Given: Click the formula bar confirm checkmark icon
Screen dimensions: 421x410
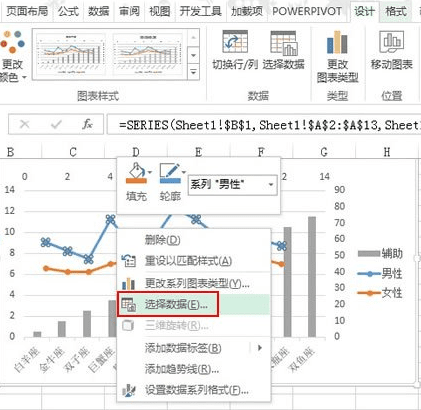Looking at the screenshot, I should 56,124.
